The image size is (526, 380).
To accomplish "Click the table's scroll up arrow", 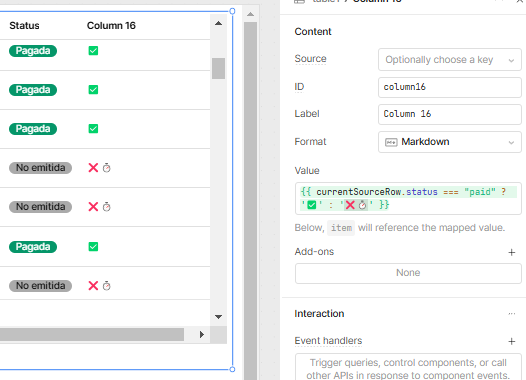I will click(x=218, y=23).
